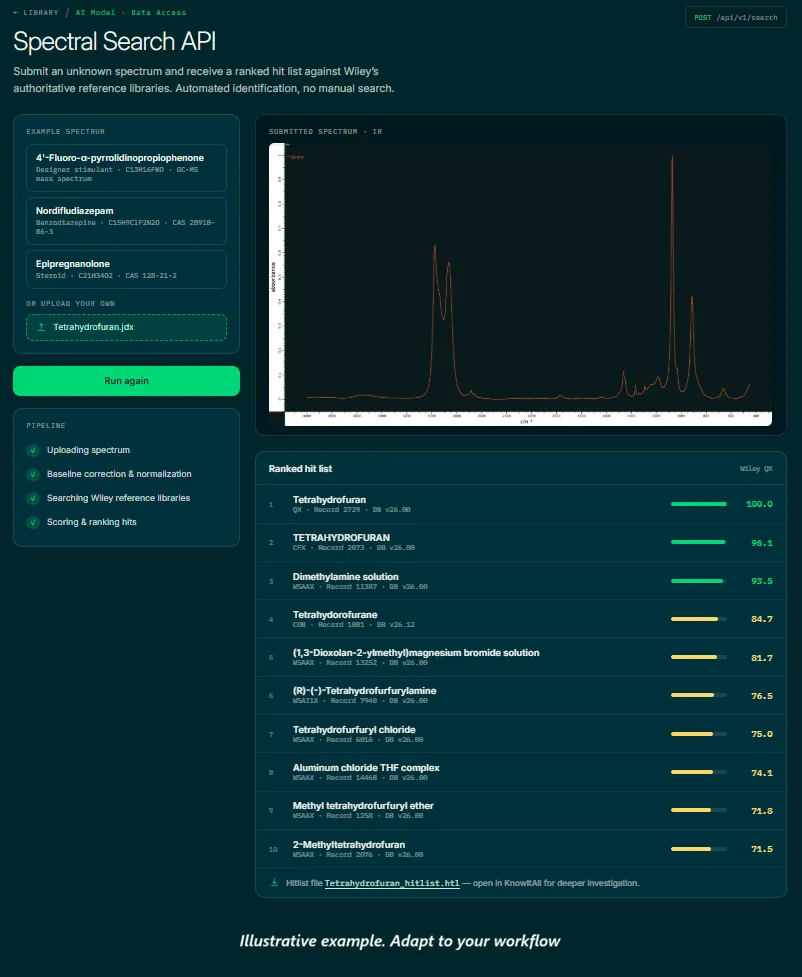
Task: Click the POST /api/v1/search endpoint badge
Action: pos(735,17)
